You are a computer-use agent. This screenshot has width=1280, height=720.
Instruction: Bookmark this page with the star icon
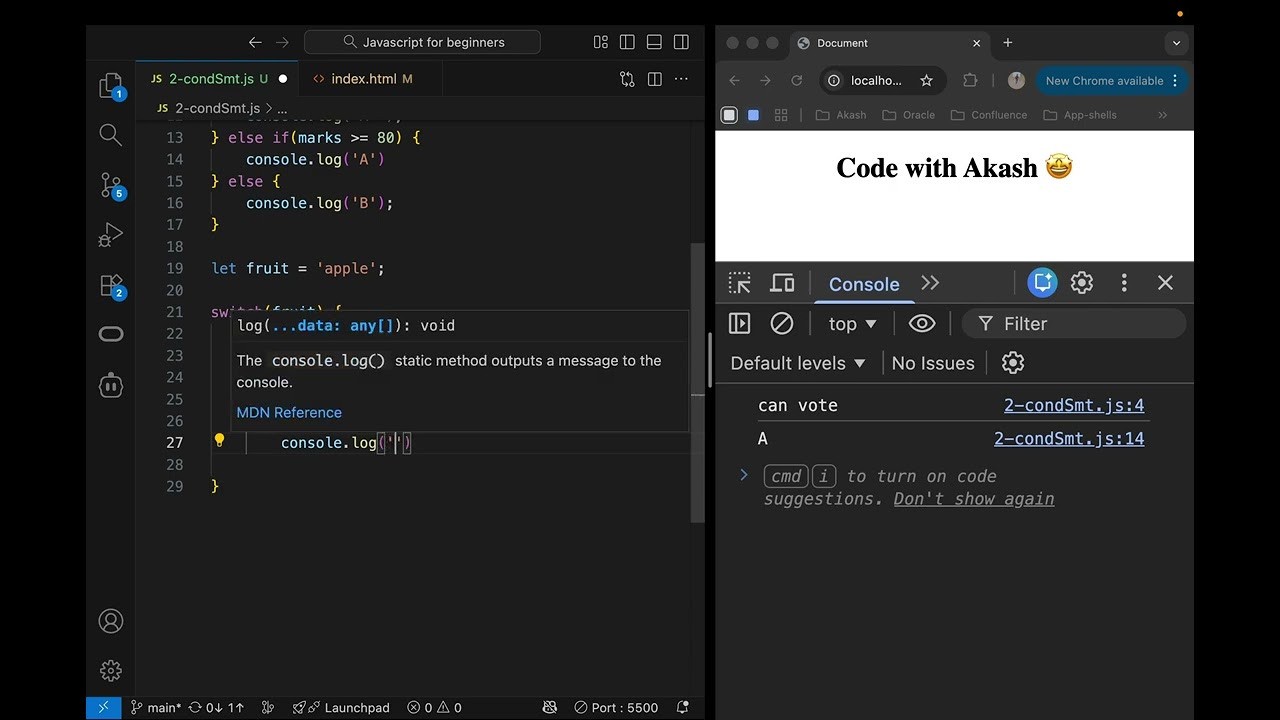tap(926, 81)
